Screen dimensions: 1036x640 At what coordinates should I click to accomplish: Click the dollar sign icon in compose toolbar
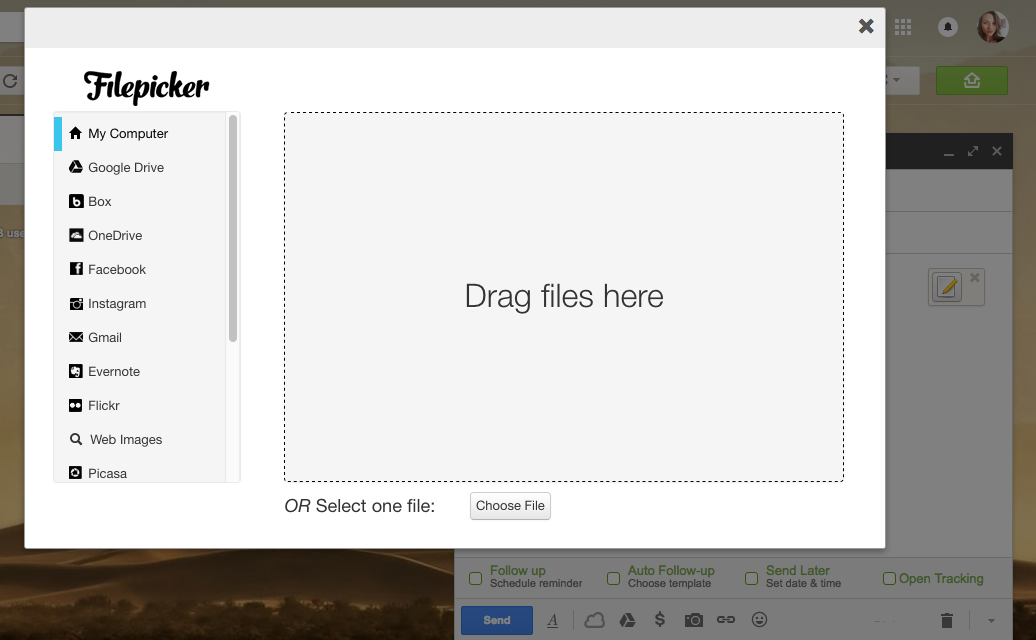pyautogui.click(x=659, y=620)
